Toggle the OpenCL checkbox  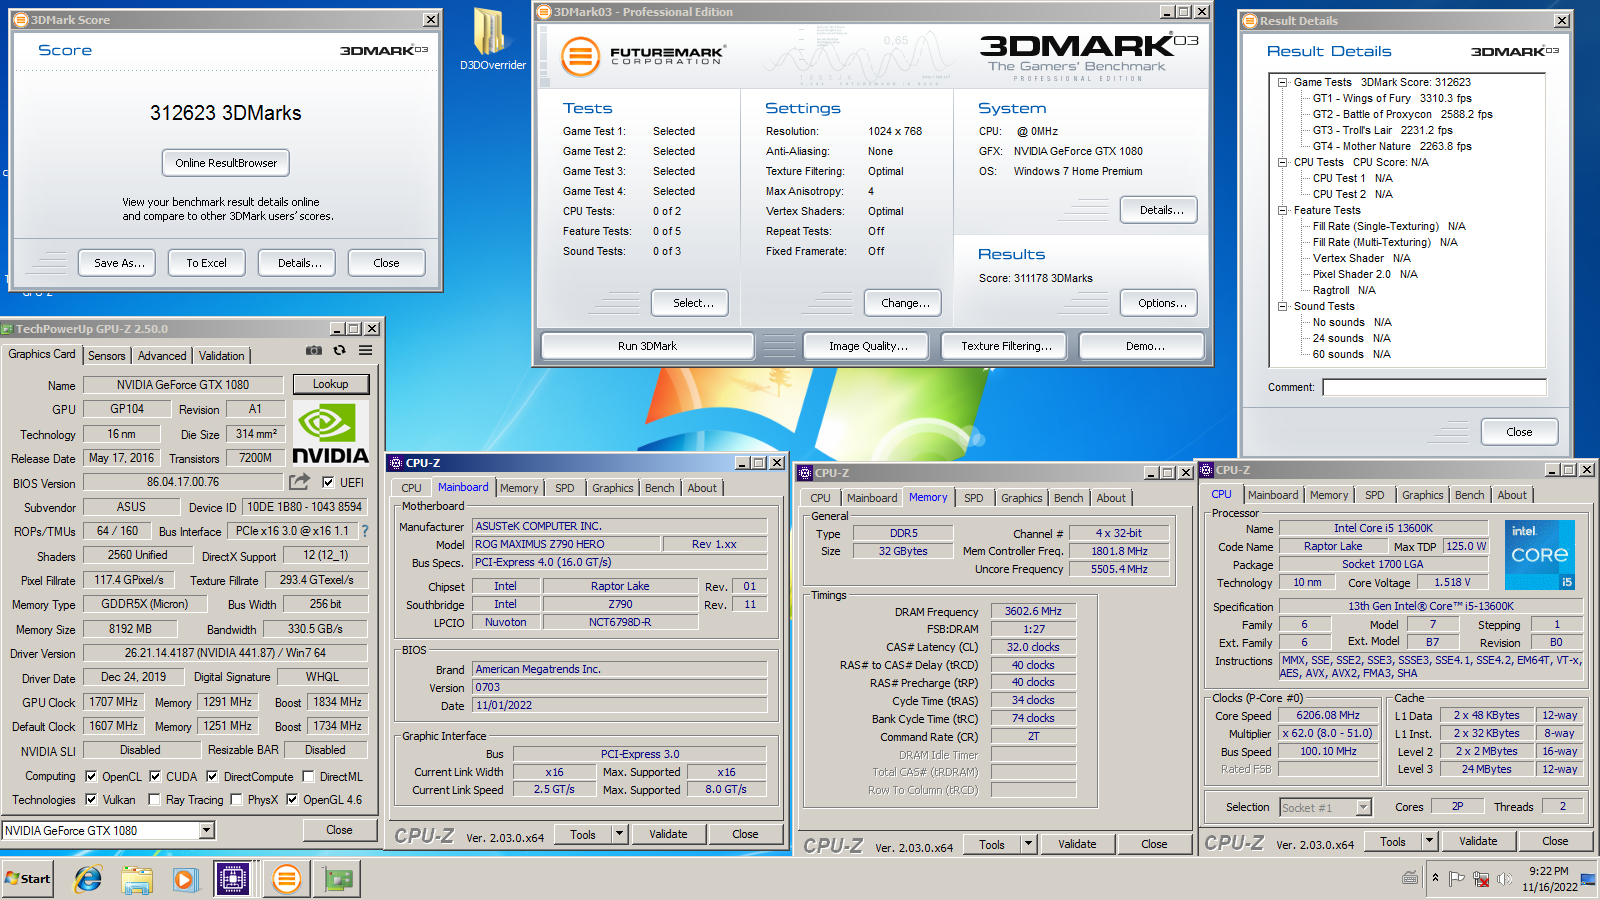tap(91, 776)
